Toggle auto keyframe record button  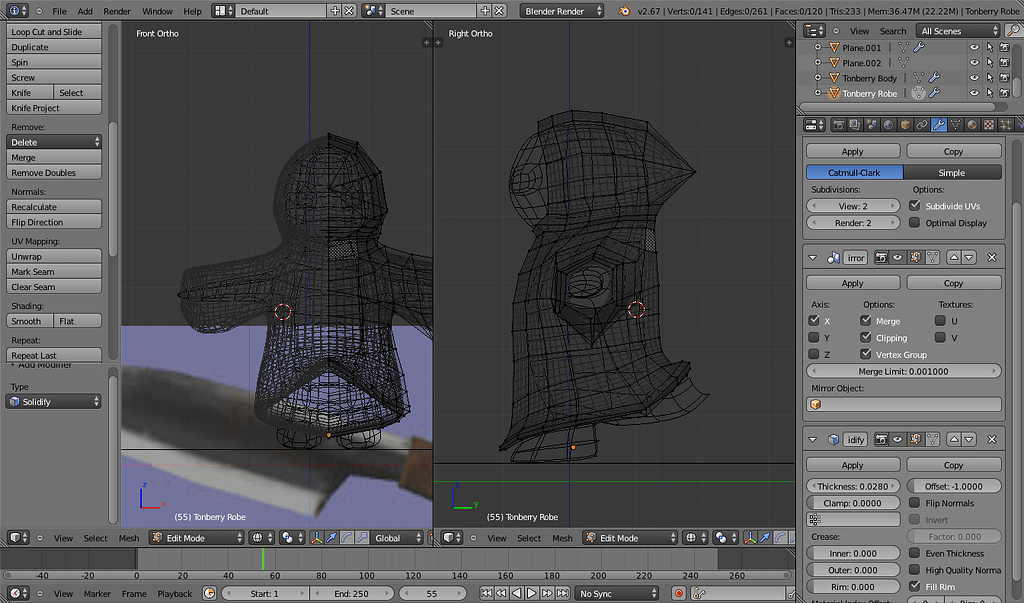click(679, 593)
